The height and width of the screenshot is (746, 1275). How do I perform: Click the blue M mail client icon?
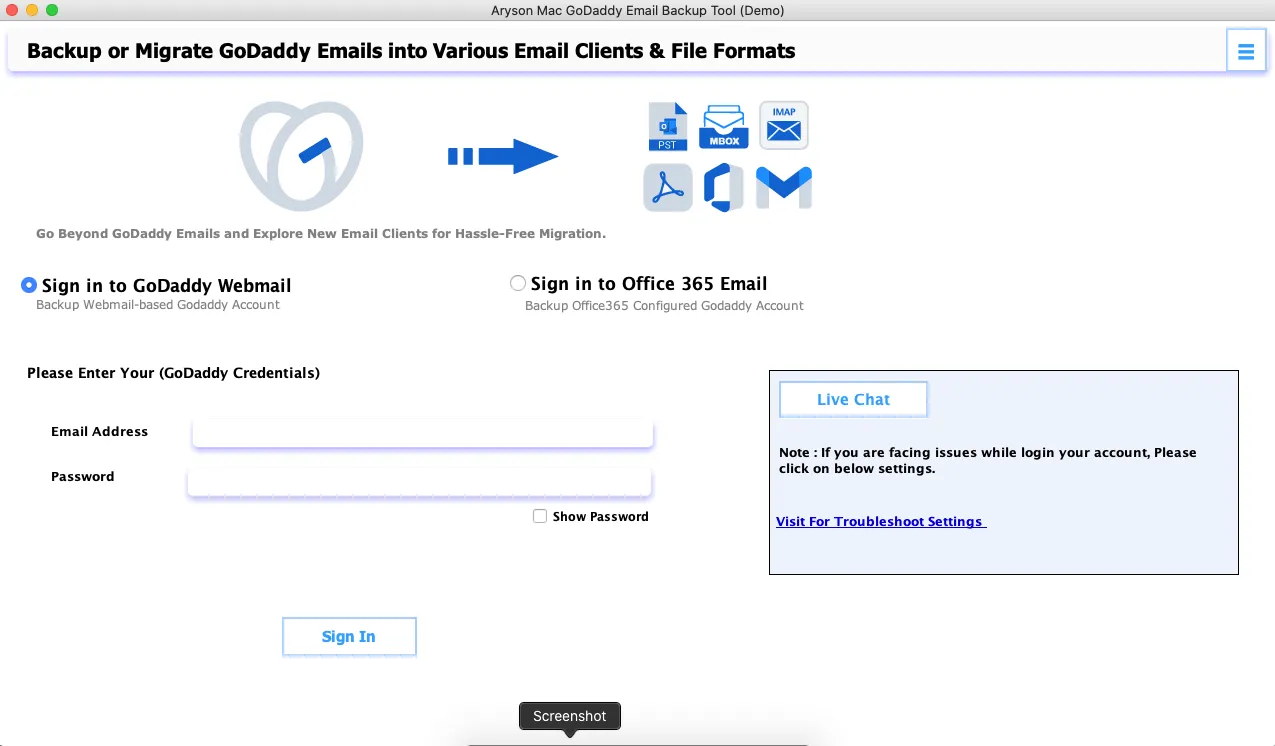784,188
